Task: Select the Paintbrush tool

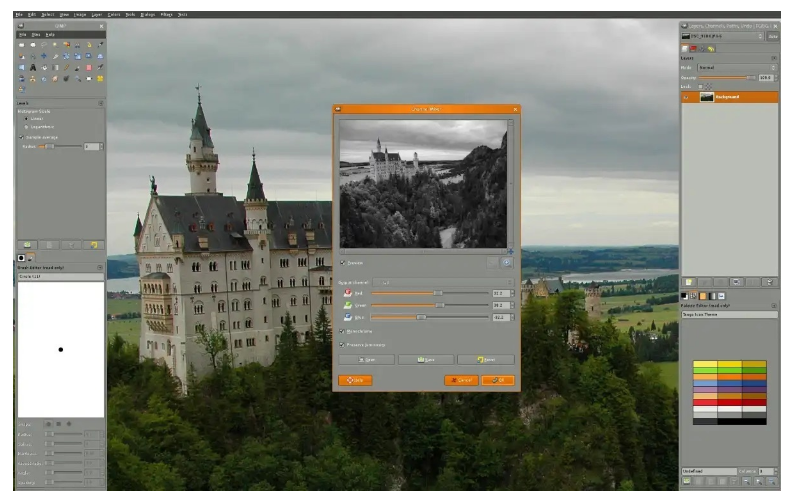Action: [77, 68]
